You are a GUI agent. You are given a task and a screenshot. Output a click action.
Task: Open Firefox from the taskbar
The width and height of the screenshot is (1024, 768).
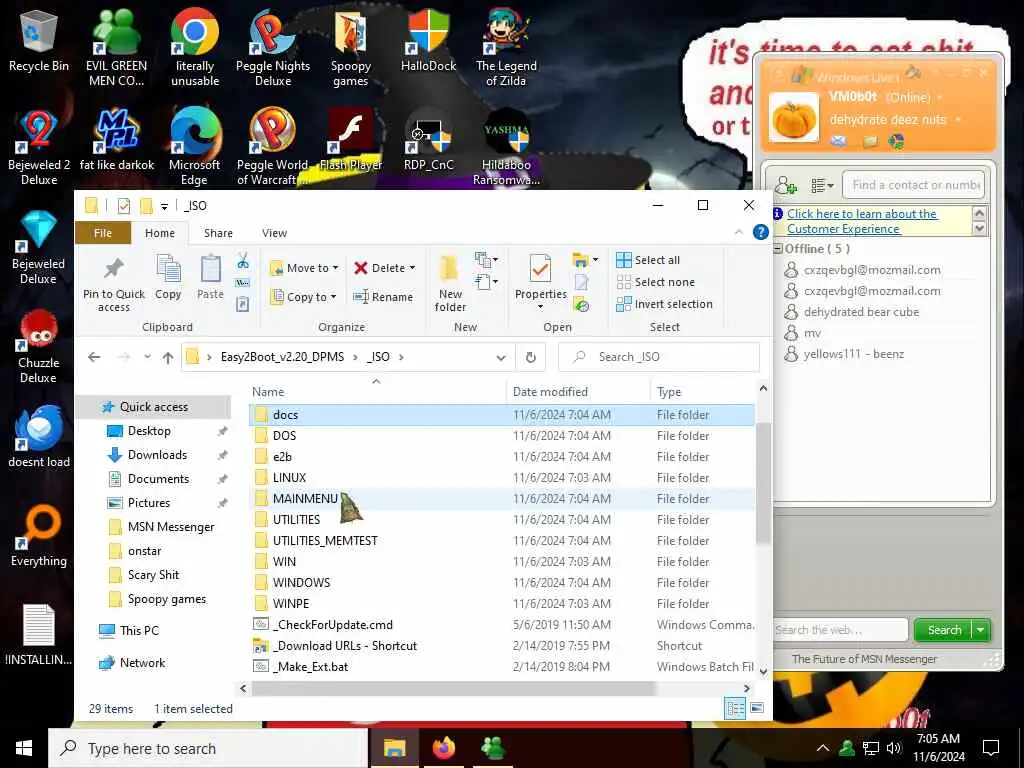coord(443,748)
